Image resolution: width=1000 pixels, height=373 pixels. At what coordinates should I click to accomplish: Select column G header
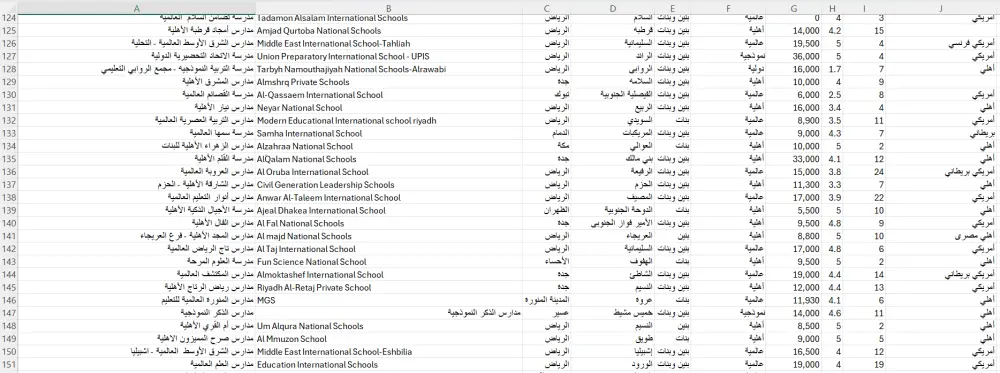[794, 8]
